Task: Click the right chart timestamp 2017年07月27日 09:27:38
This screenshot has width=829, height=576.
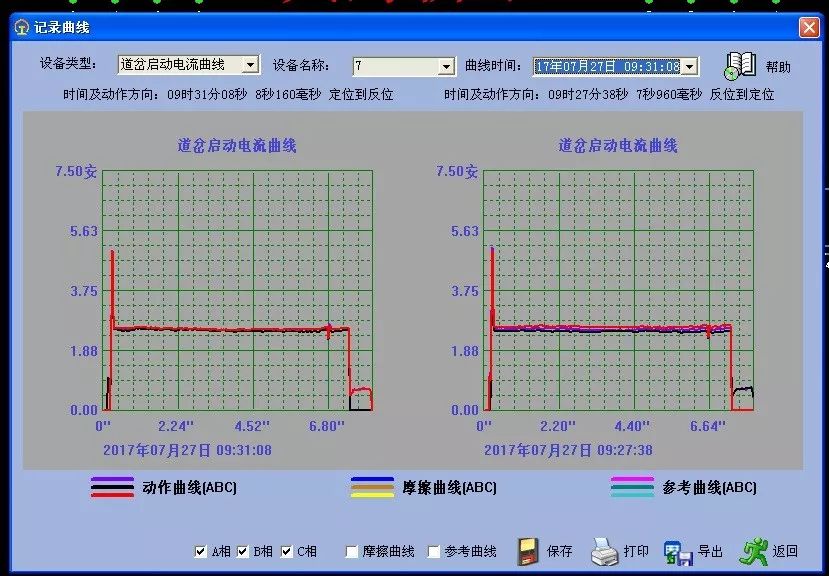Action: coord(568,450)
